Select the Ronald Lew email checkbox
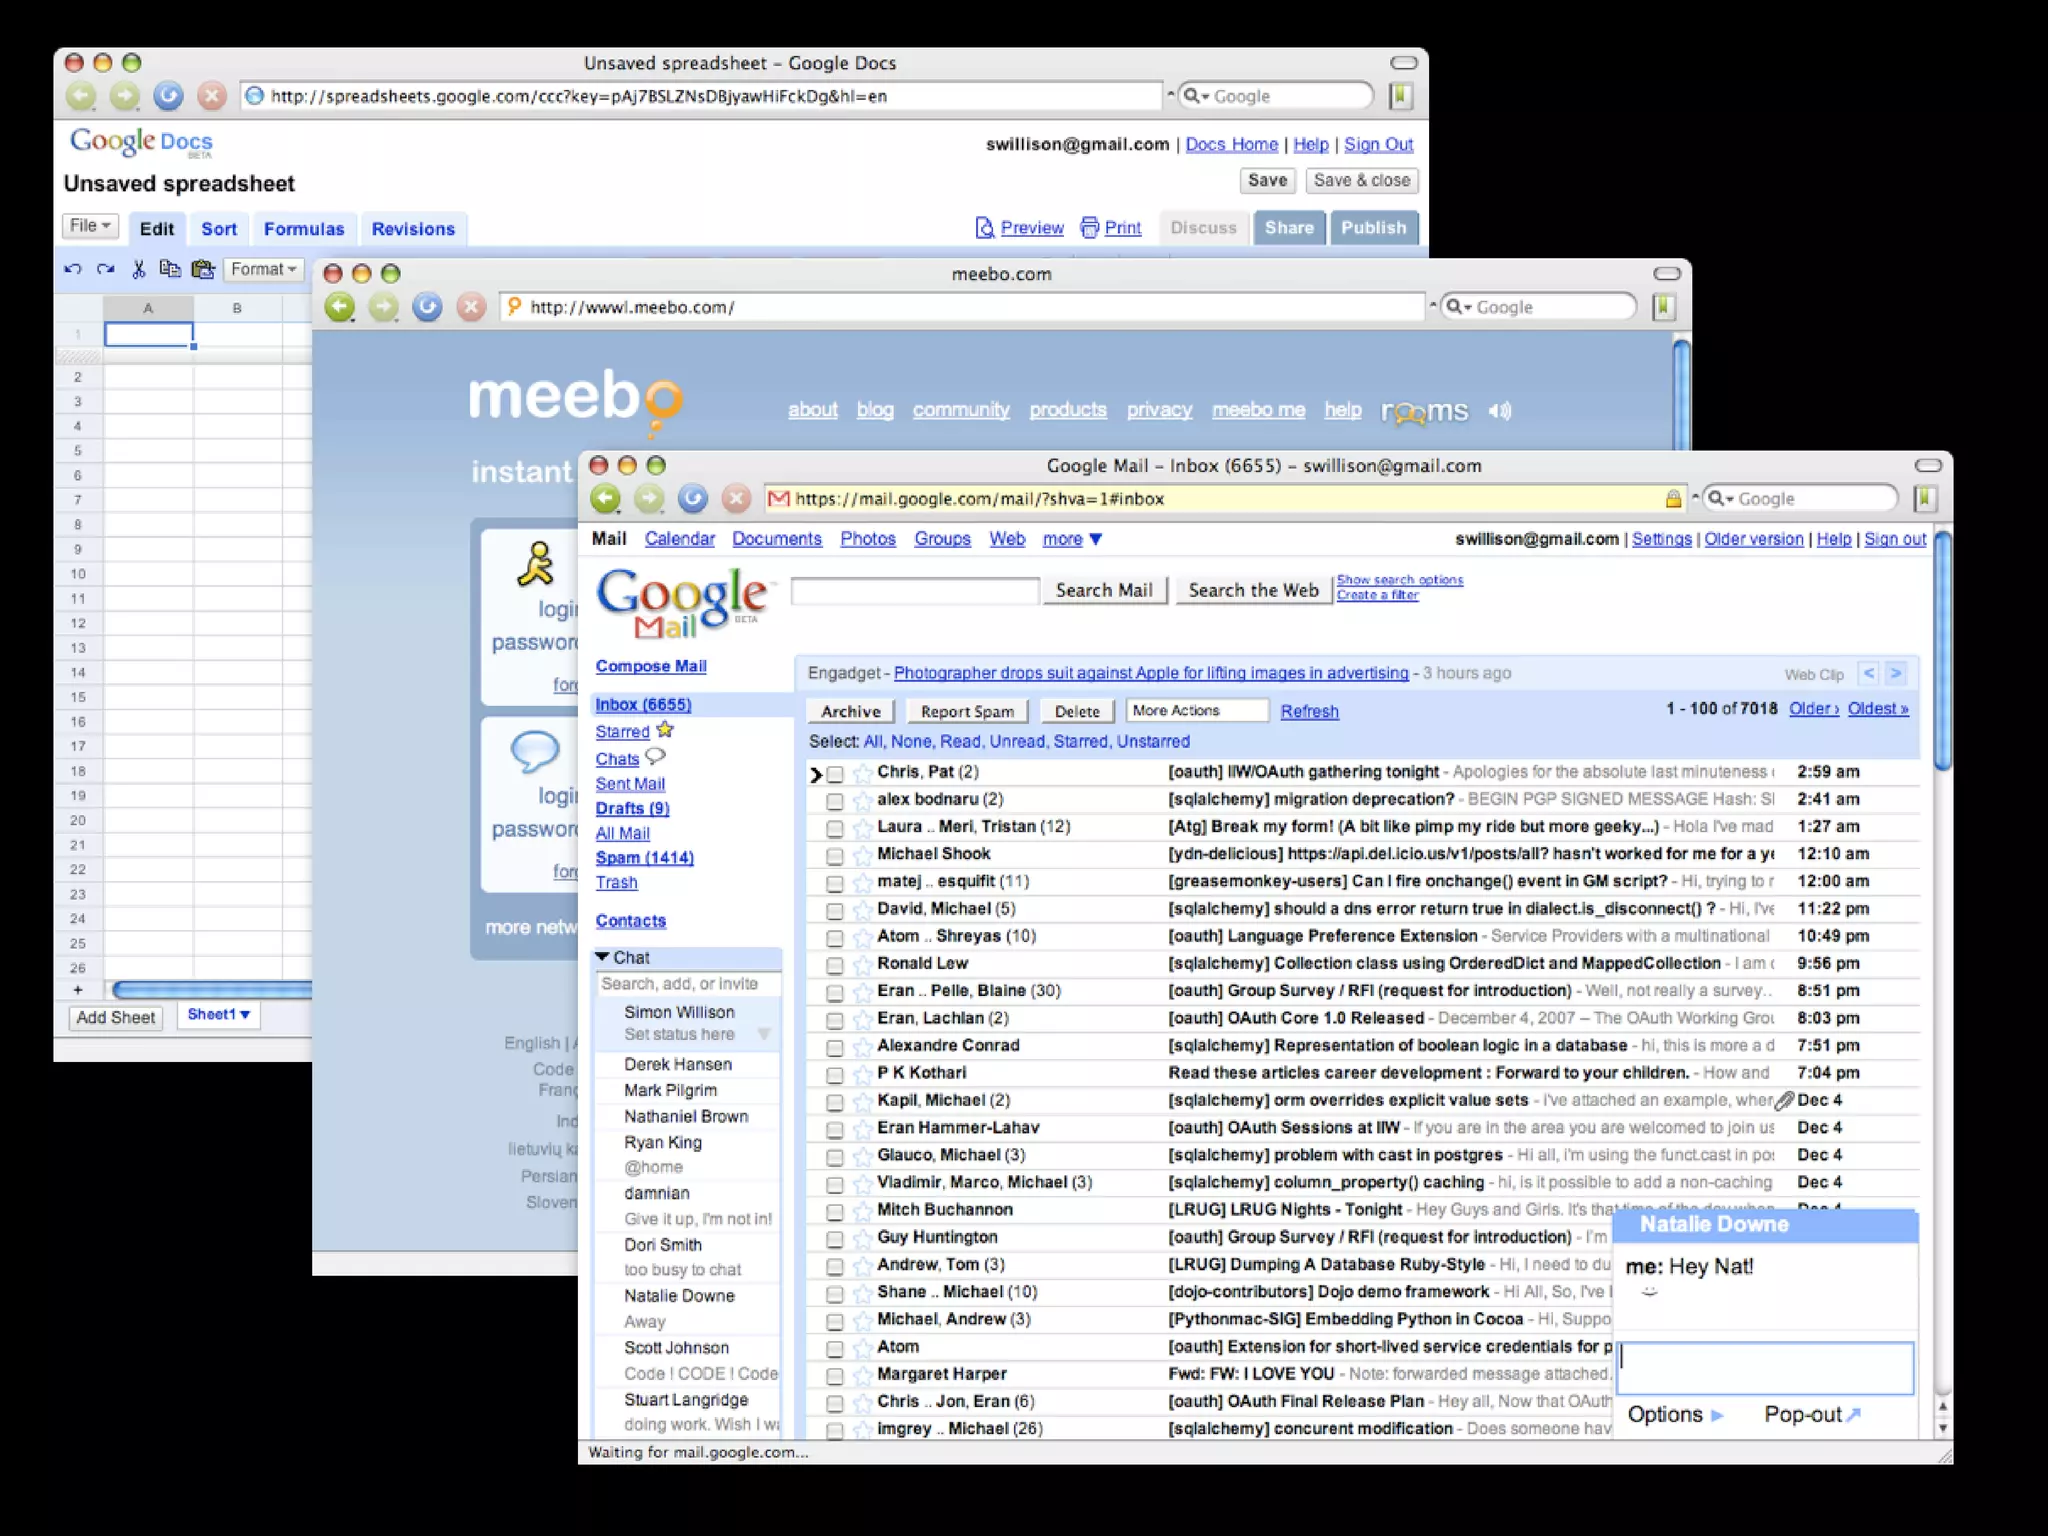 [x=835, y=965]
